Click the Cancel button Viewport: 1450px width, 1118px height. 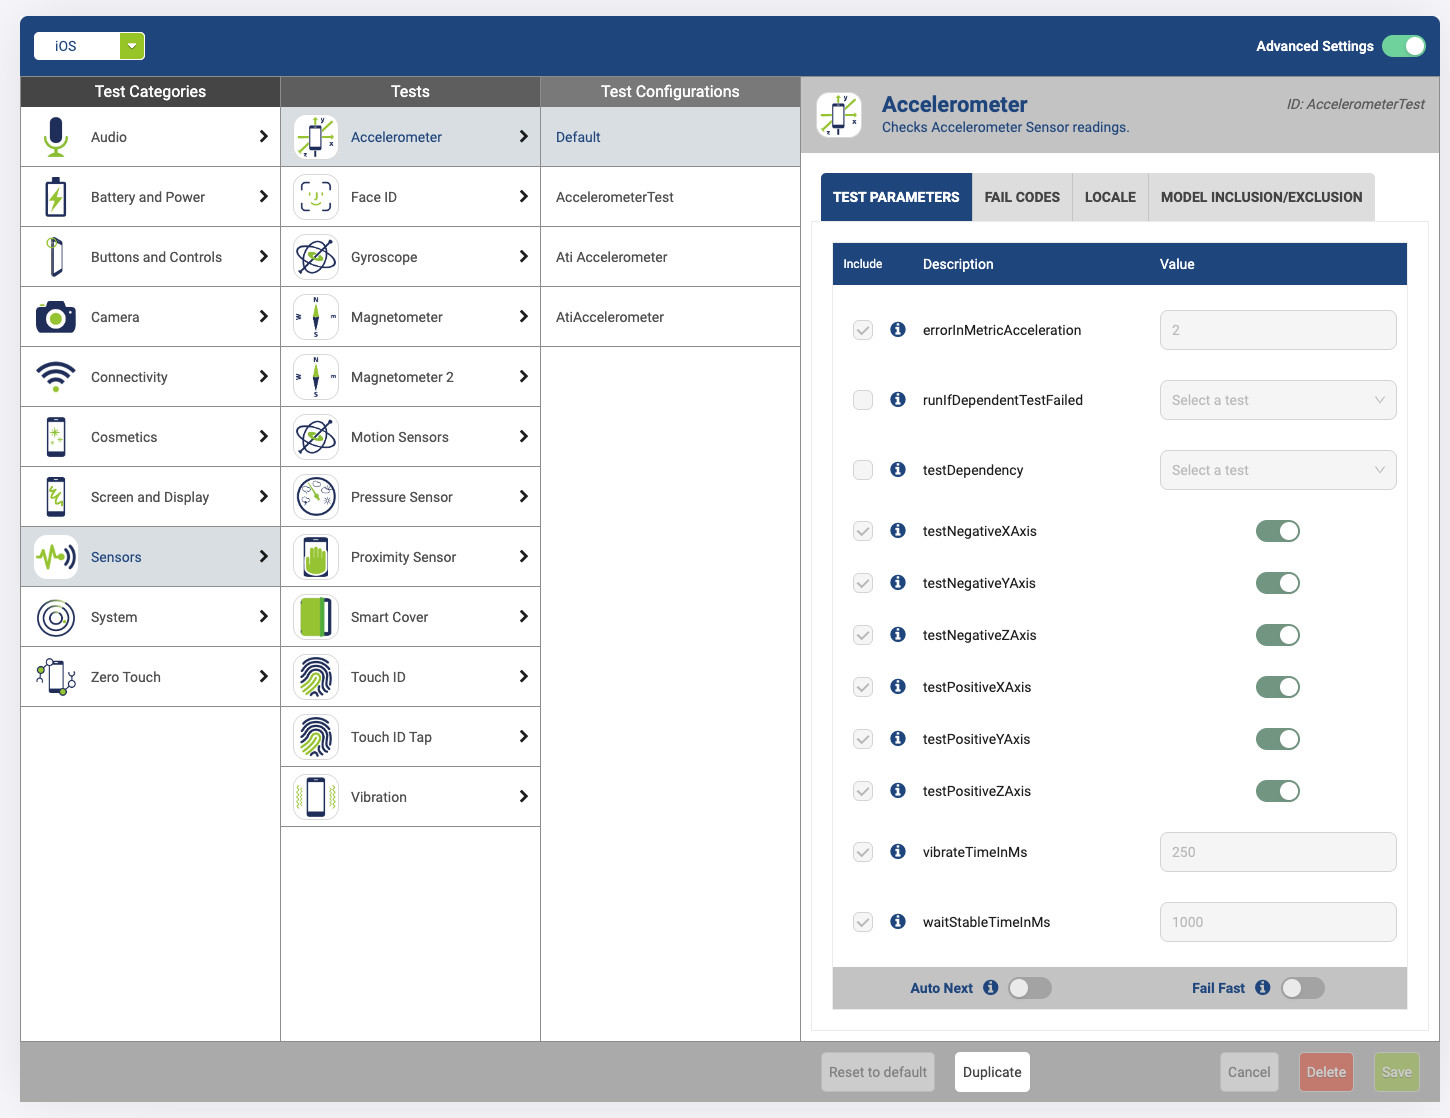pyautogui.click(x=1249, y=1072)
